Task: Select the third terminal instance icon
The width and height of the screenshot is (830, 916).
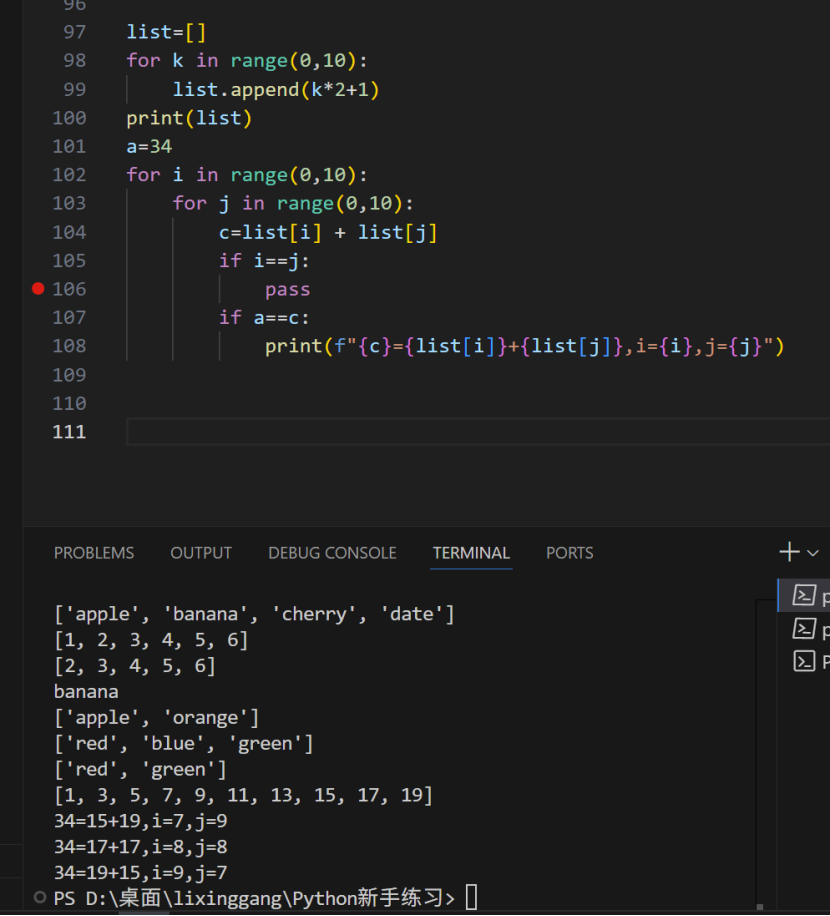Action: pos(804,661)
